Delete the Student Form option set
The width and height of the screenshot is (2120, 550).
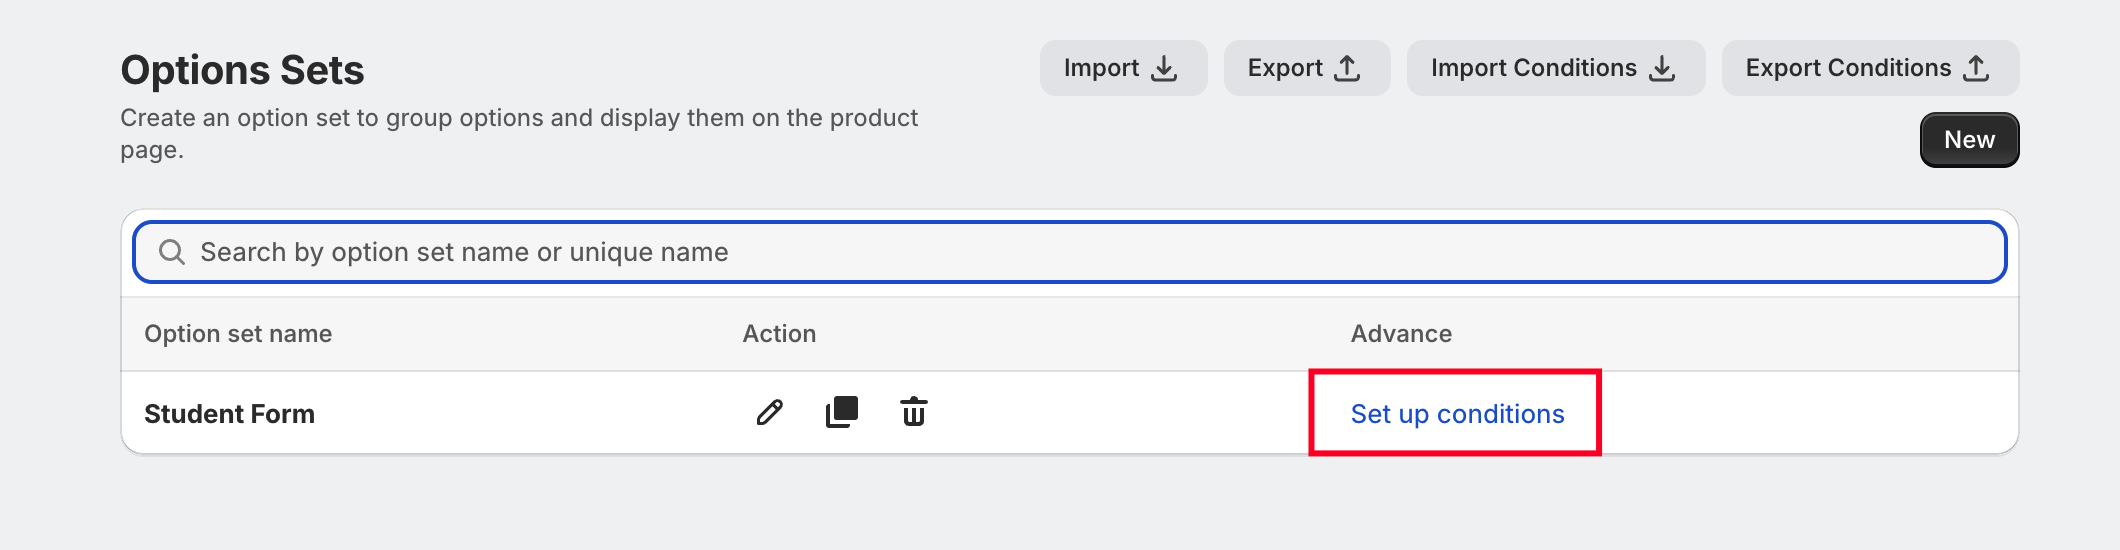click(914, 412)
